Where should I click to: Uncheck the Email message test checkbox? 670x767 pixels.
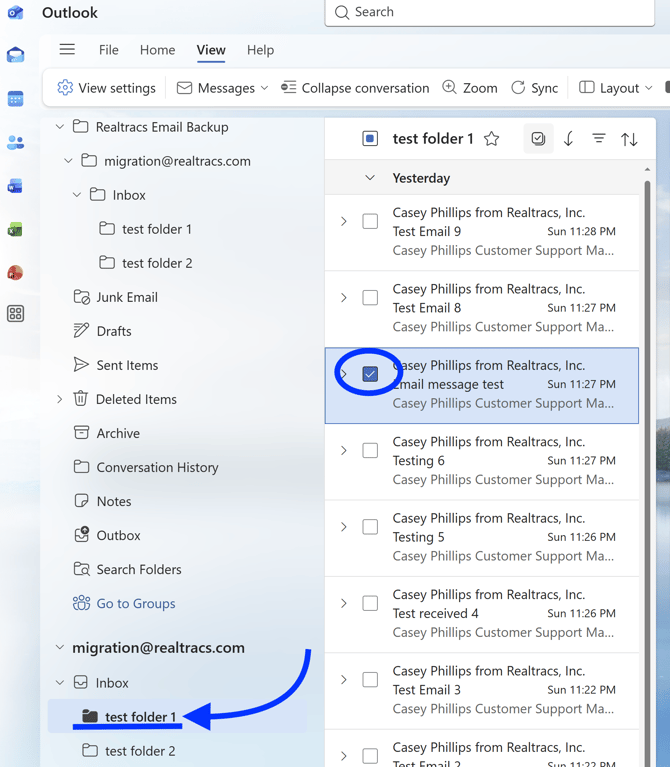pyautogui.click(x=370, y=374)
